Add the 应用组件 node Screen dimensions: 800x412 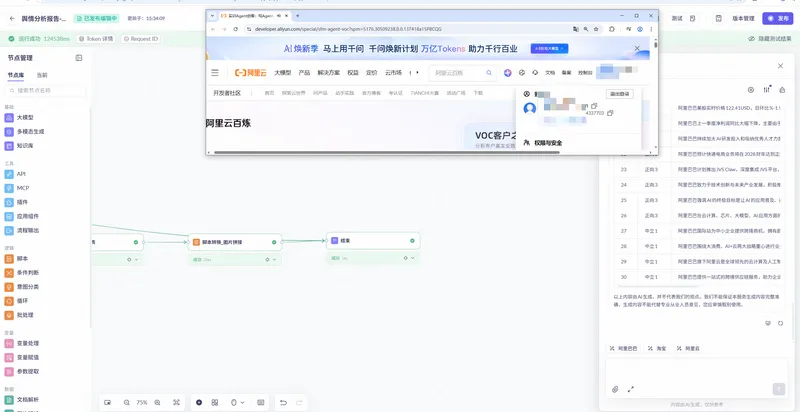[x=28, y=216]
